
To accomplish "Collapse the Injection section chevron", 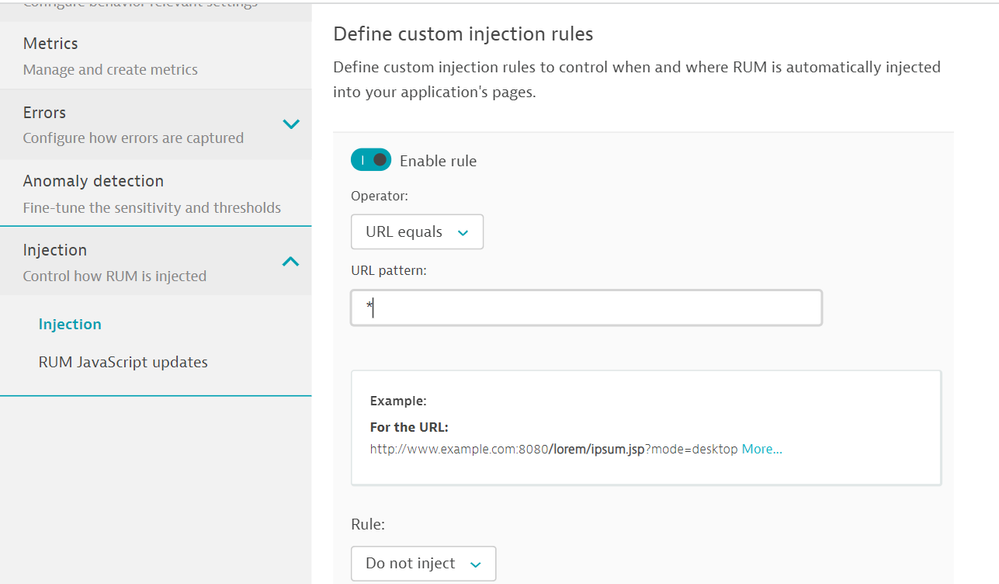I will tap(291, 262).
